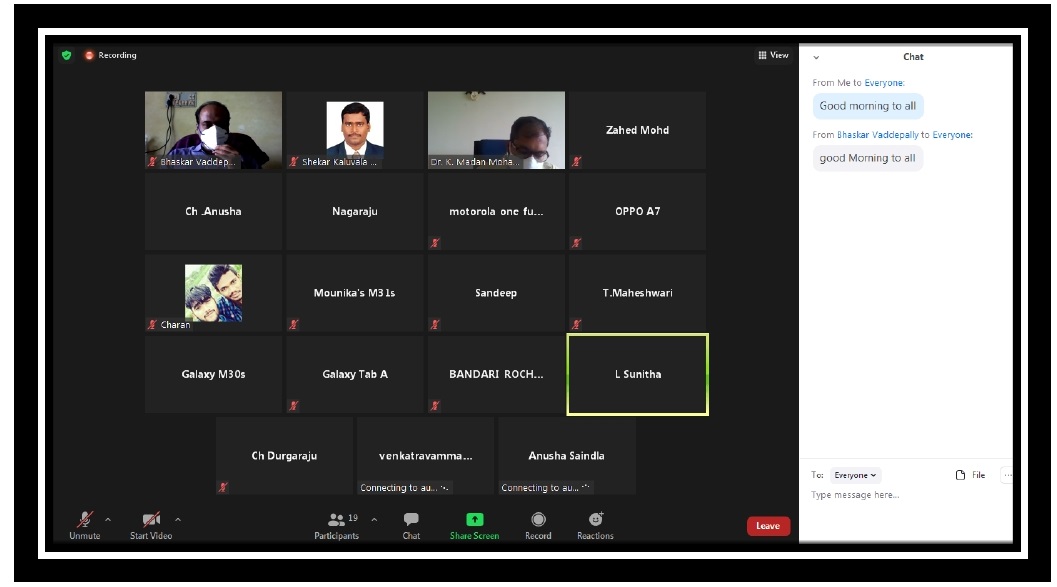The image size is (1057, 587).
Task: Expand audio options arrow beside Unmute
Action: 108,519
